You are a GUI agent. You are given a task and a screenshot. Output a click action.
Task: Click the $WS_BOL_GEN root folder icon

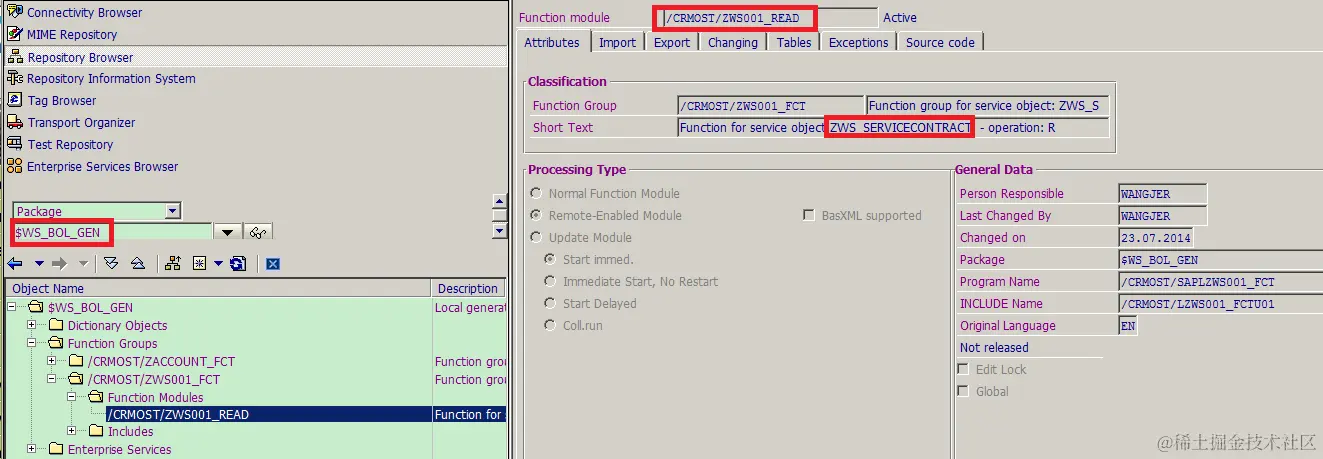point(36,307)
